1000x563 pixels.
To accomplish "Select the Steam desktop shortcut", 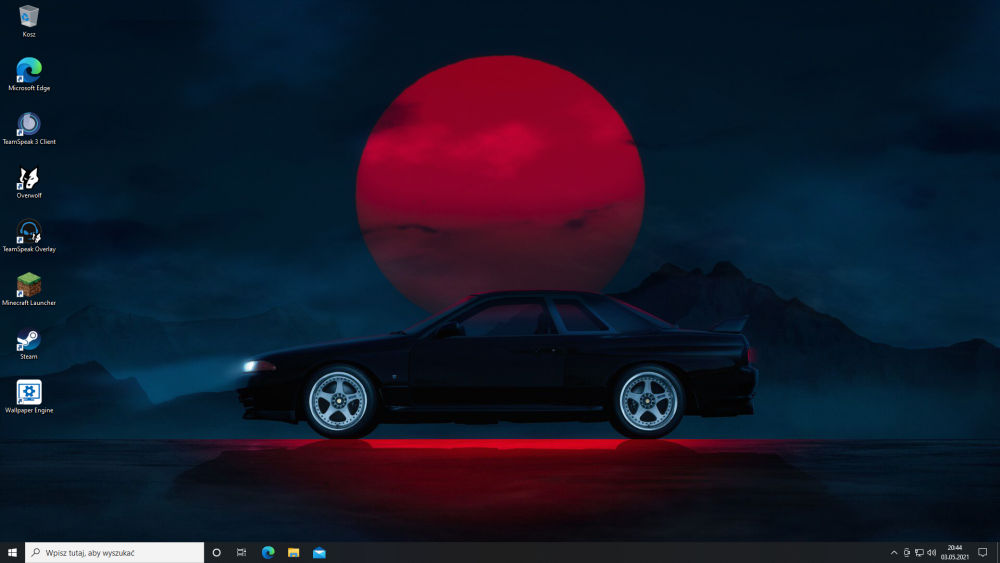I will click(x=29, y=339).
